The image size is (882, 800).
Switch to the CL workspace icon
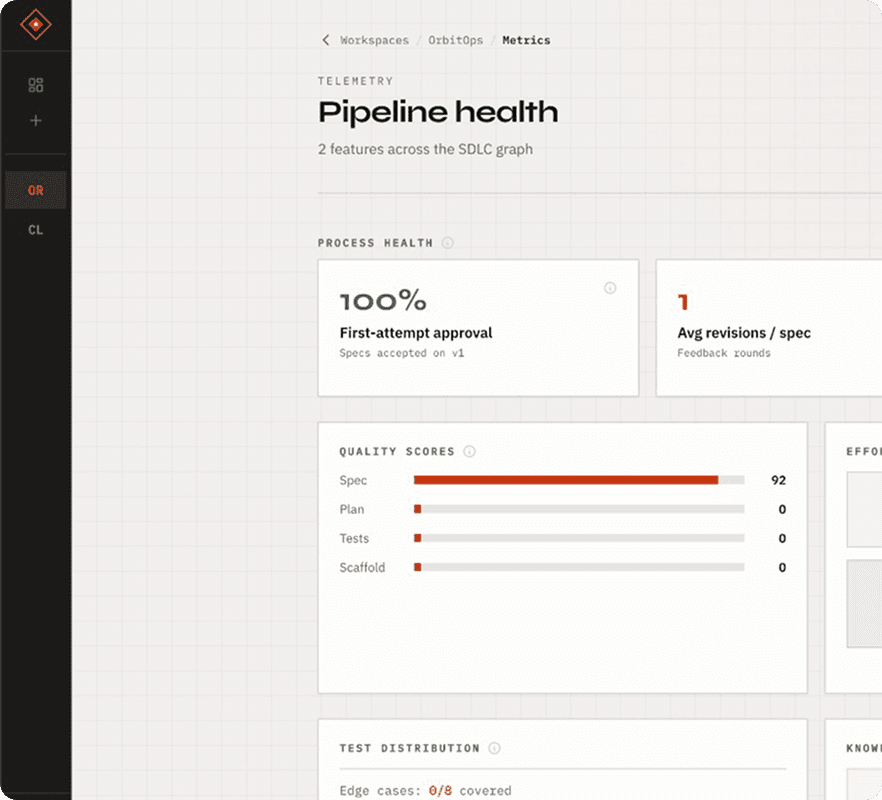click(x=35, y=229)
